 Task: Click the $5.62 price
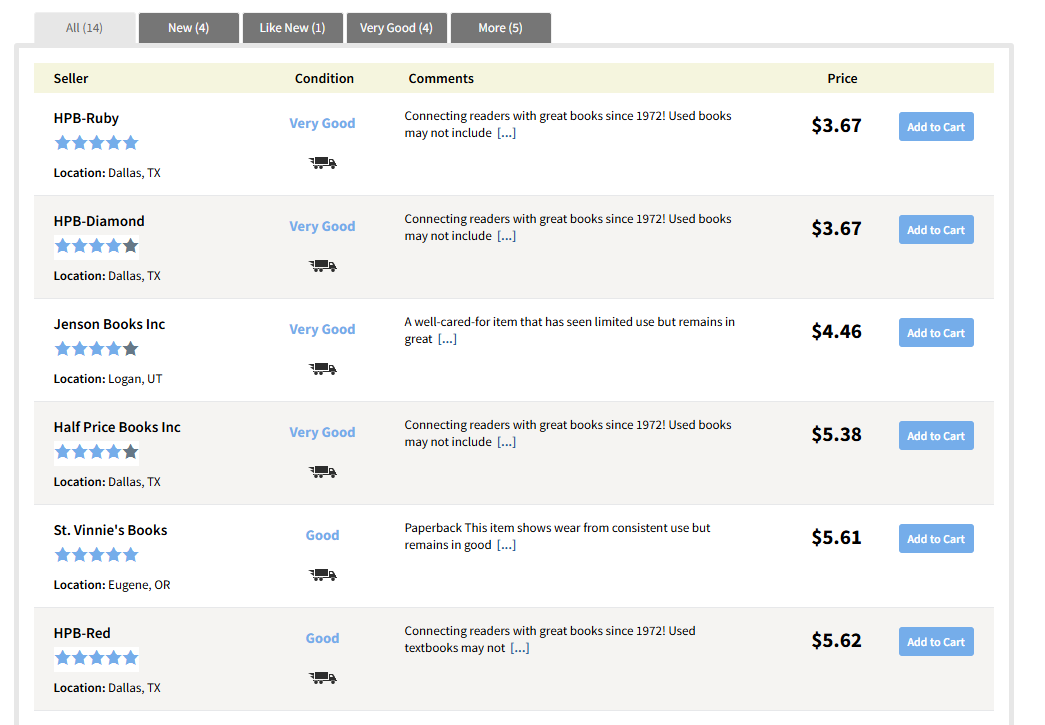pos(836,641)
